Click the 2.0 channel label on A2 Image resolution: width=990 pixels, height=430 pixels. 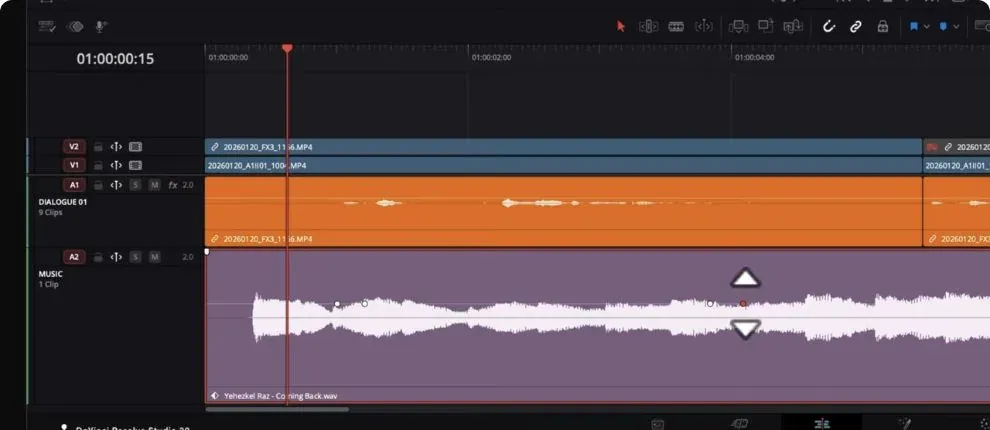(x=188, y=257)
